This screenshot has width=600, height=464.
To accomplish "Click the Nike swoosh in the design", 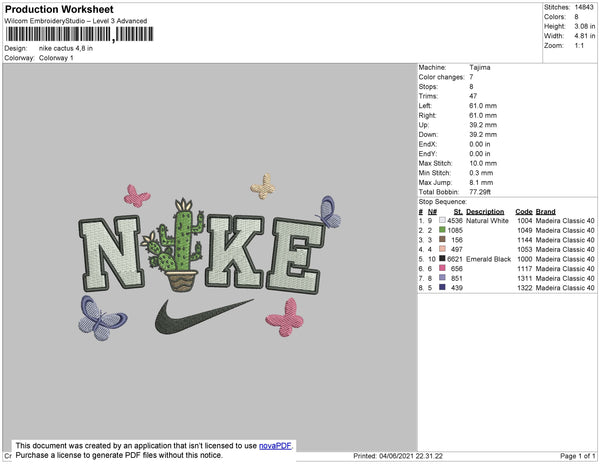I will pos(204,316).
